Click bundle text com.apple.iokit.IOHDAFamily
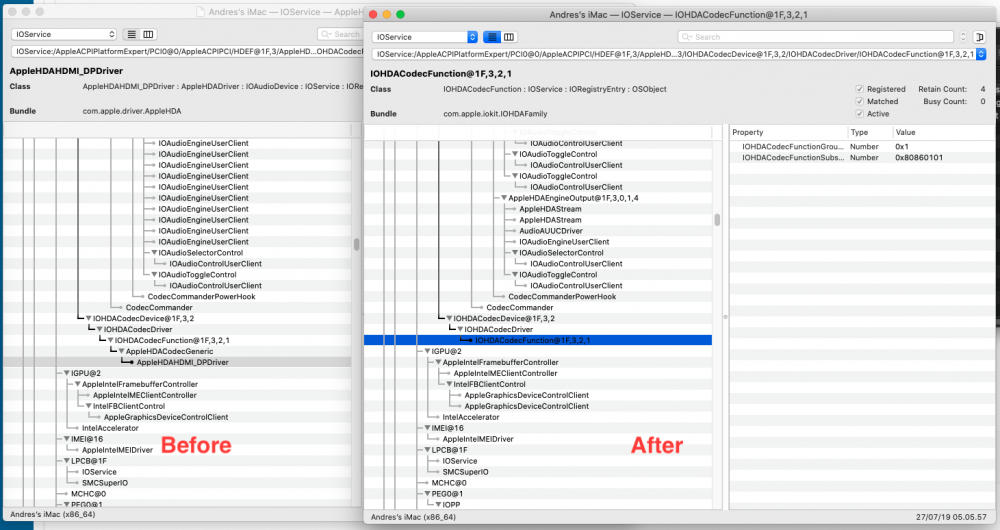 point(496,114)
